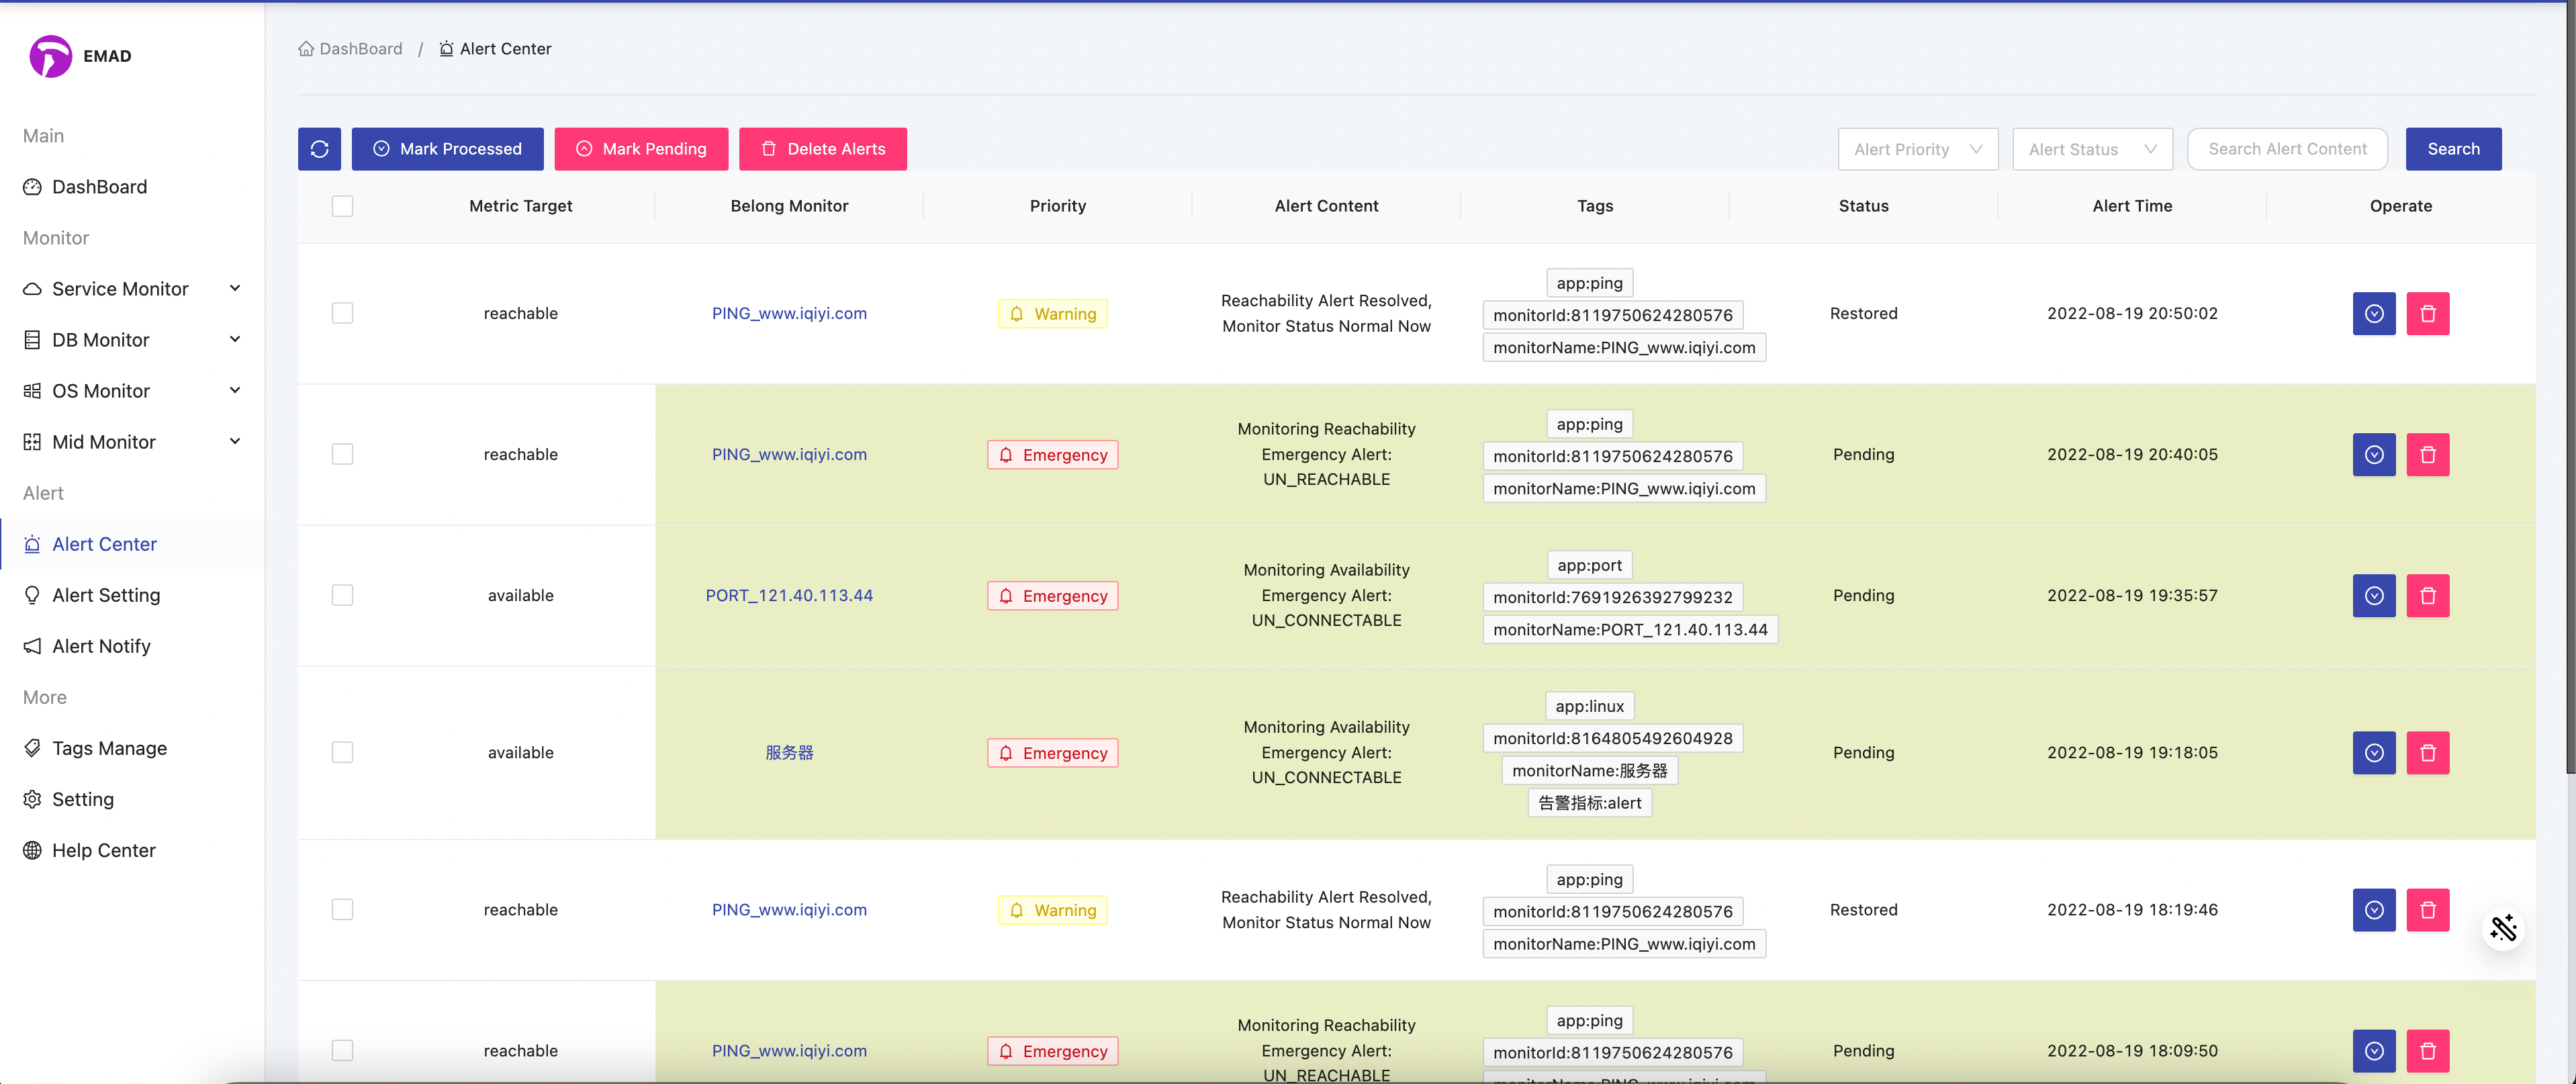Viewport: 2576px width, 1084px height.
Task: Click the Mid Monitor sidebar icon
Action: click(x=32, y=442)
